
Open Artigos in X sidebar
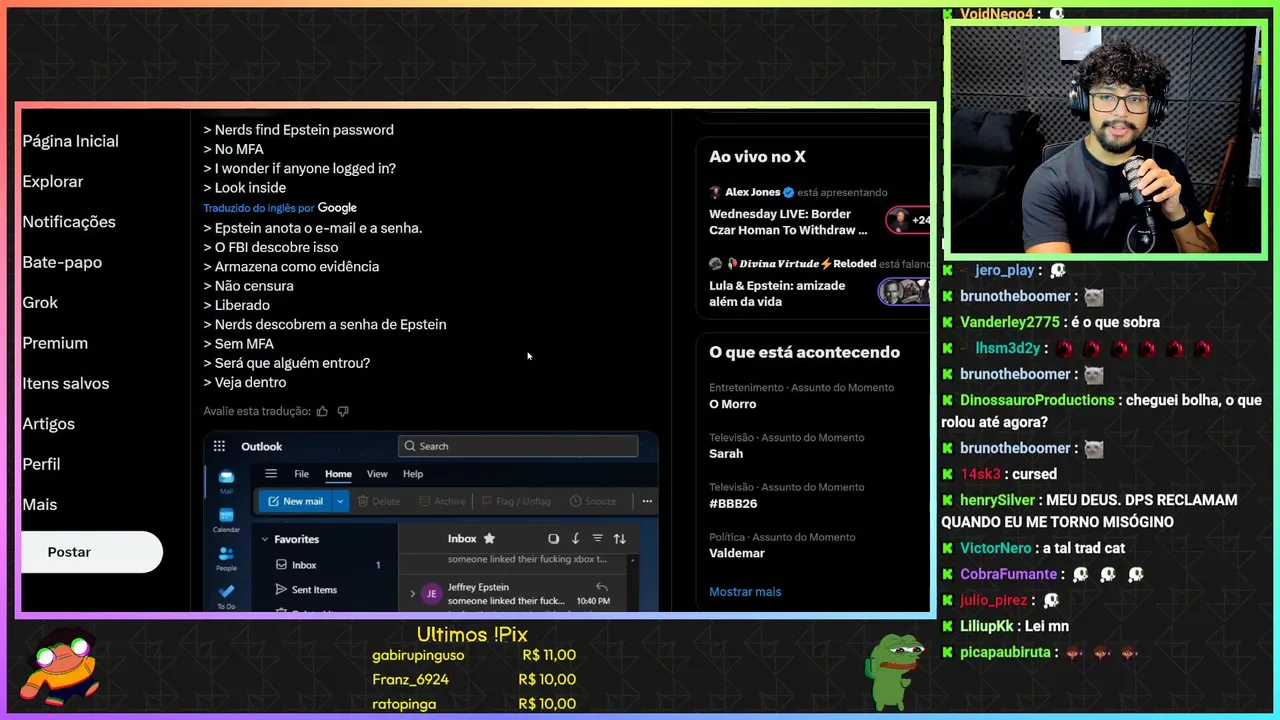[48, 423]
